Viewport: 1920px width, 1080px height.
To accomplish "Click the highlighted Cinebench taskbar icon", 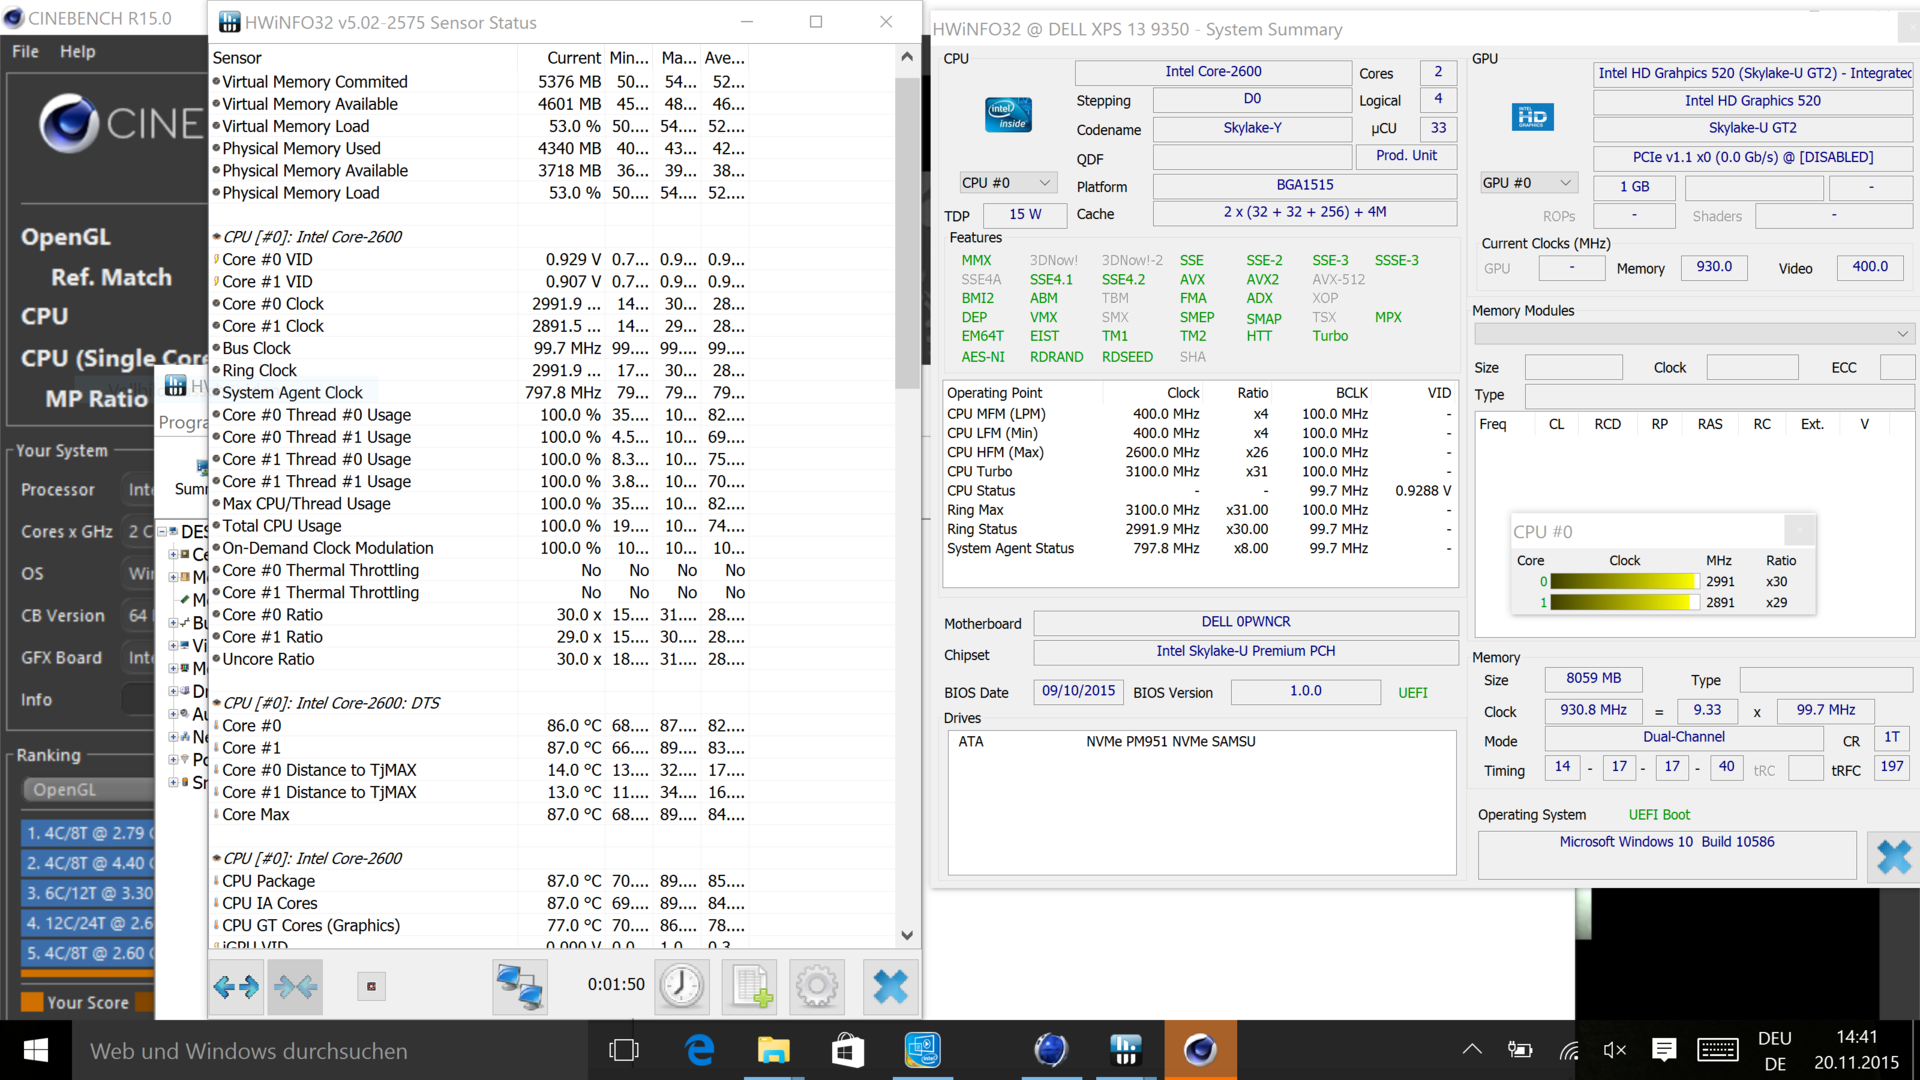I will pyautogui.click(x=1200, y=1050).
